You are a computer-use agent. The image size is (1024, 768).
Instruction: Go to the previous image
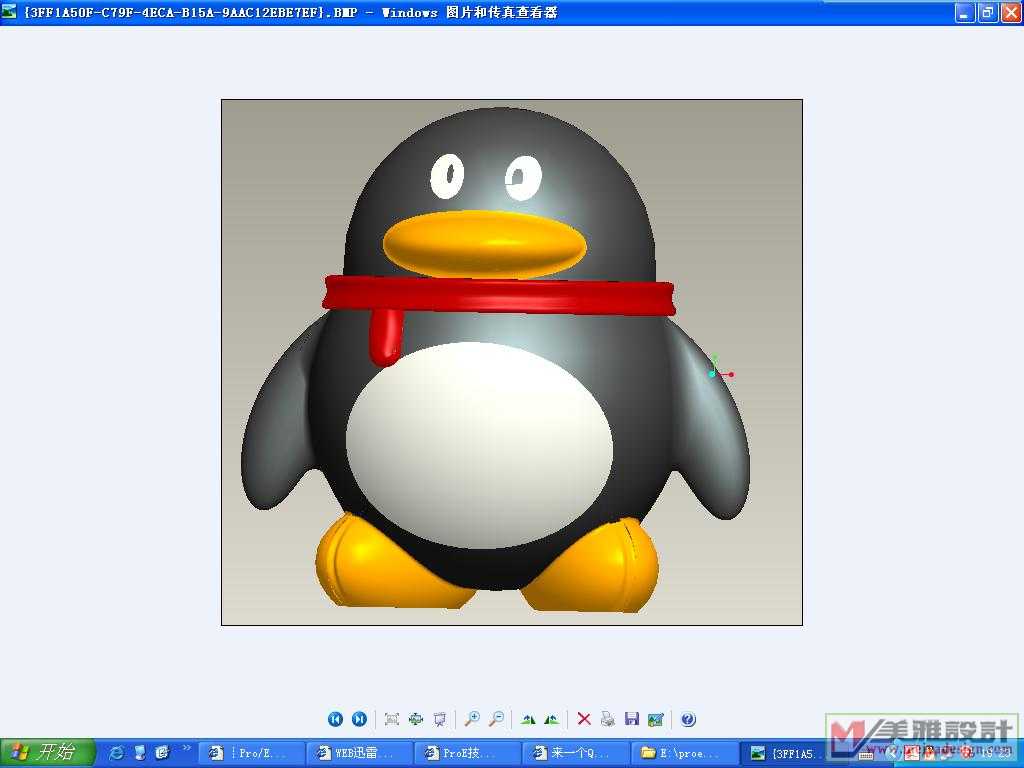[x=335, y=719]
